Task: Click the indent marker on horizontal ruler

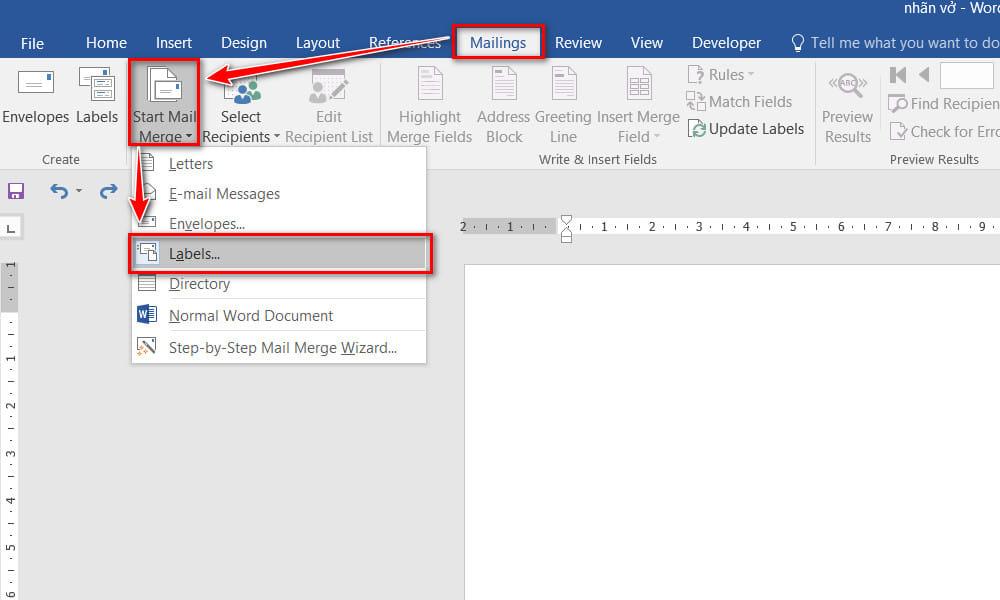Action: coord(566,229)
